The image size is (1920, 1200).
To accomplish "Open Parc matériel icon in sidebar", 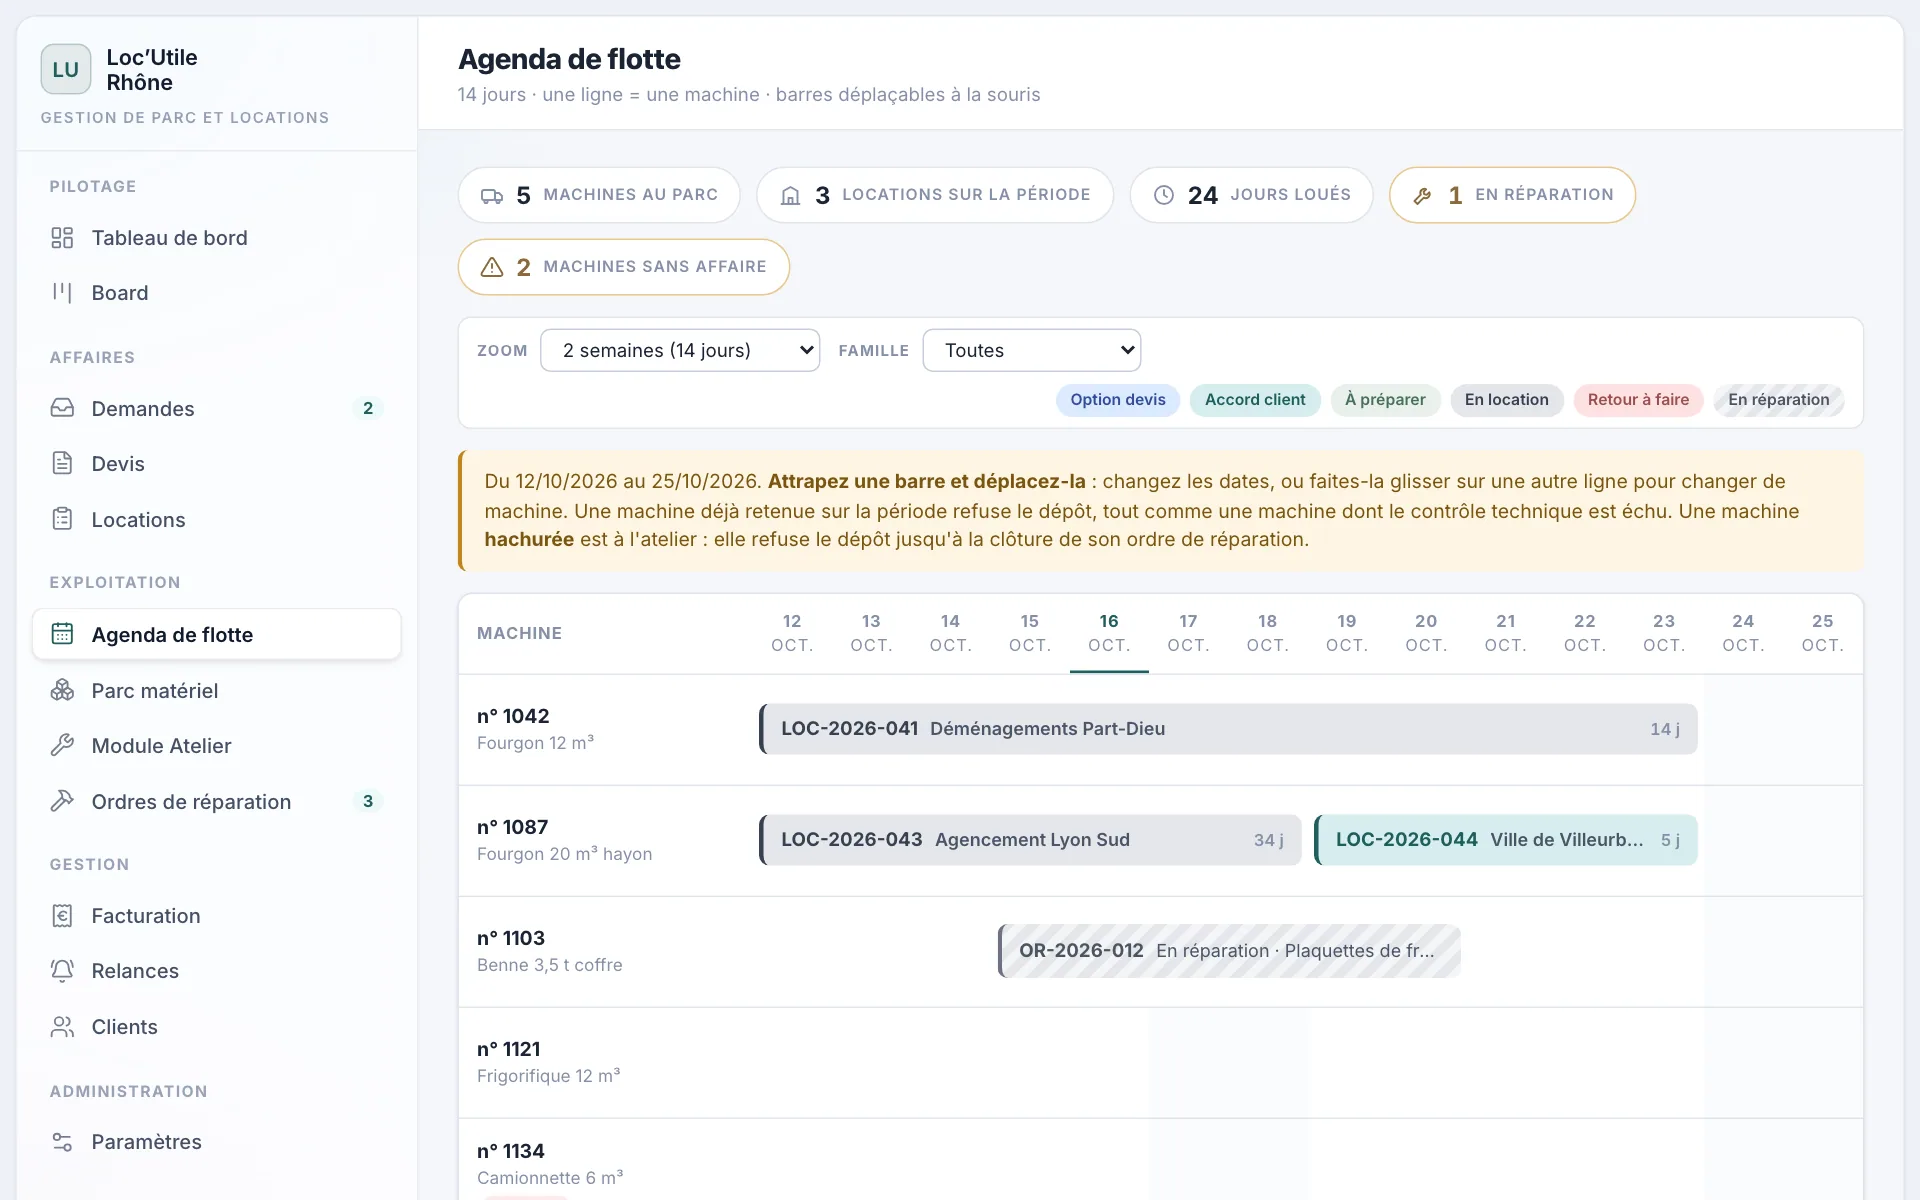I will [62, 690].
